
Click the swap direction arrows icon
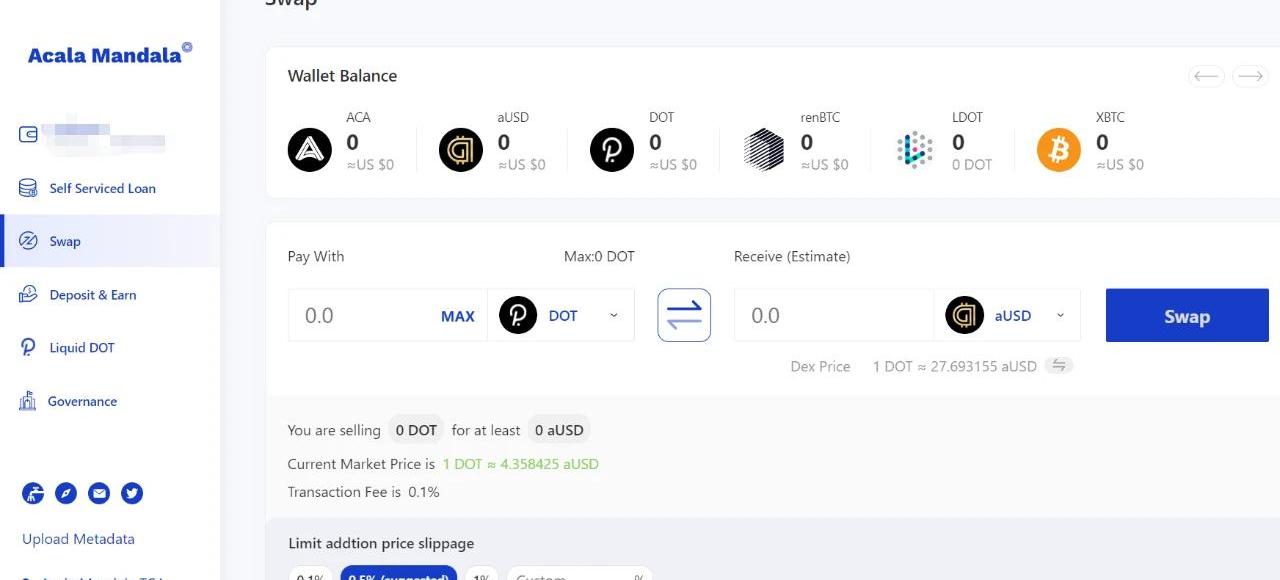(684, 315)
